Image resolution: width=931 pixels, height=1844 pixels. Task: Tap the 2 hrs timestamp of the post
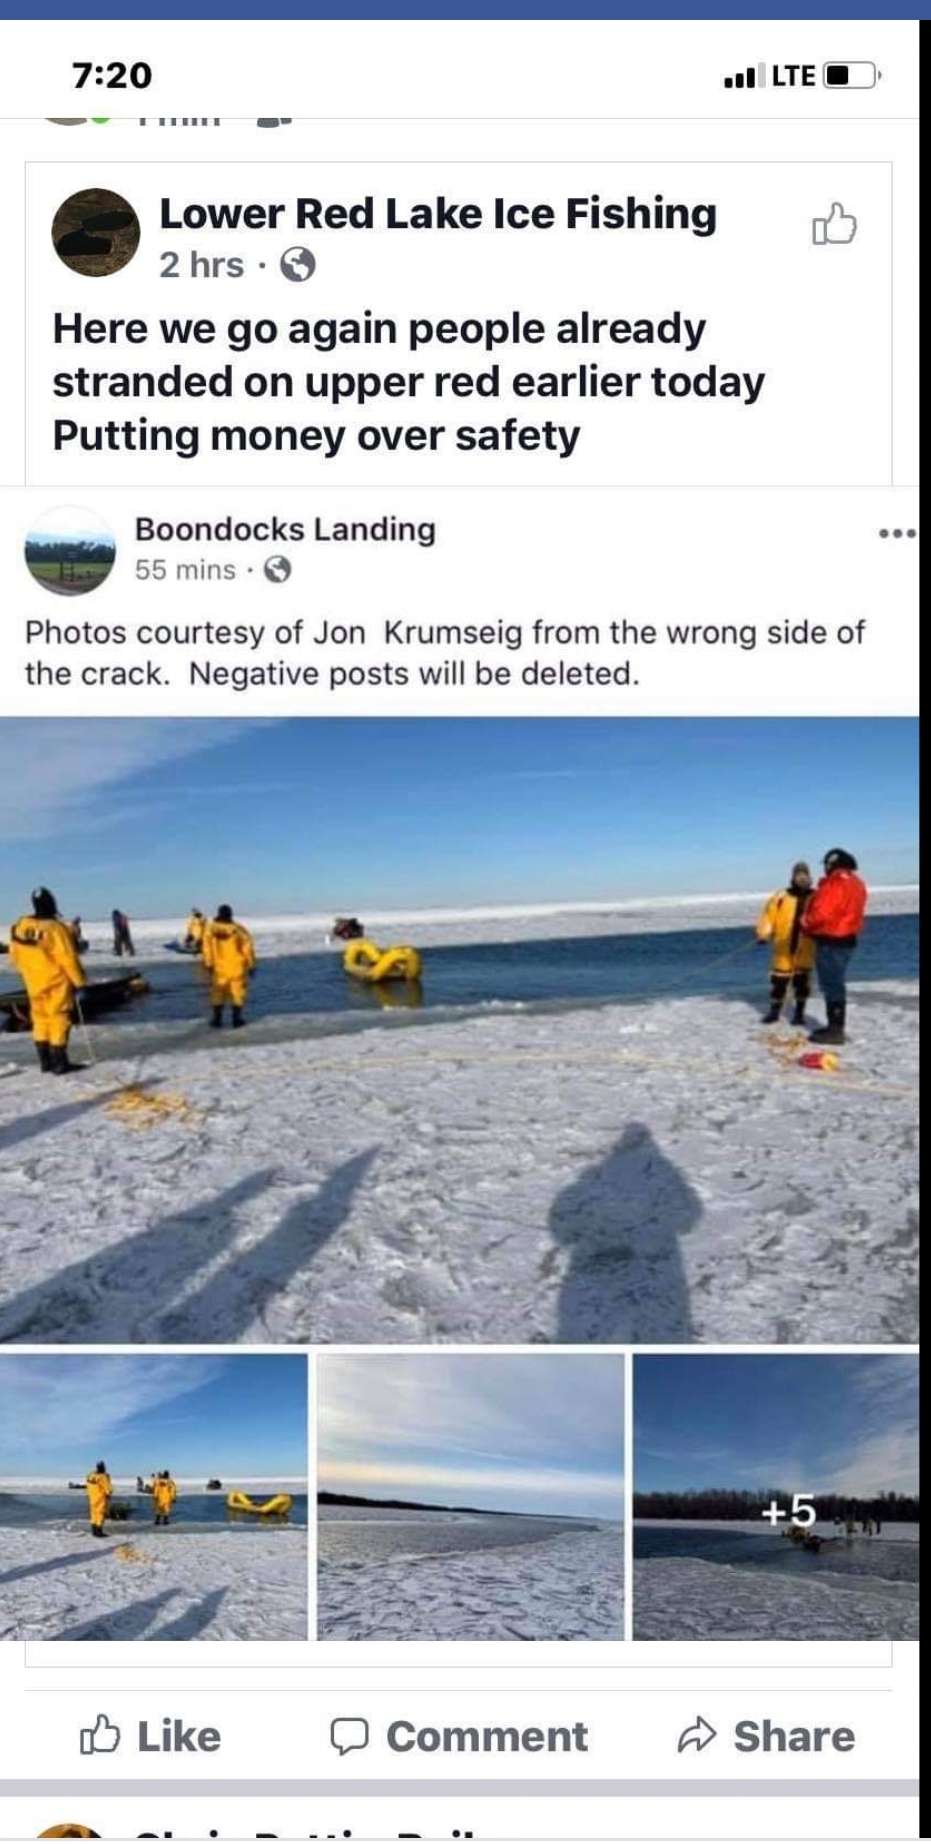tap(201, 265)
